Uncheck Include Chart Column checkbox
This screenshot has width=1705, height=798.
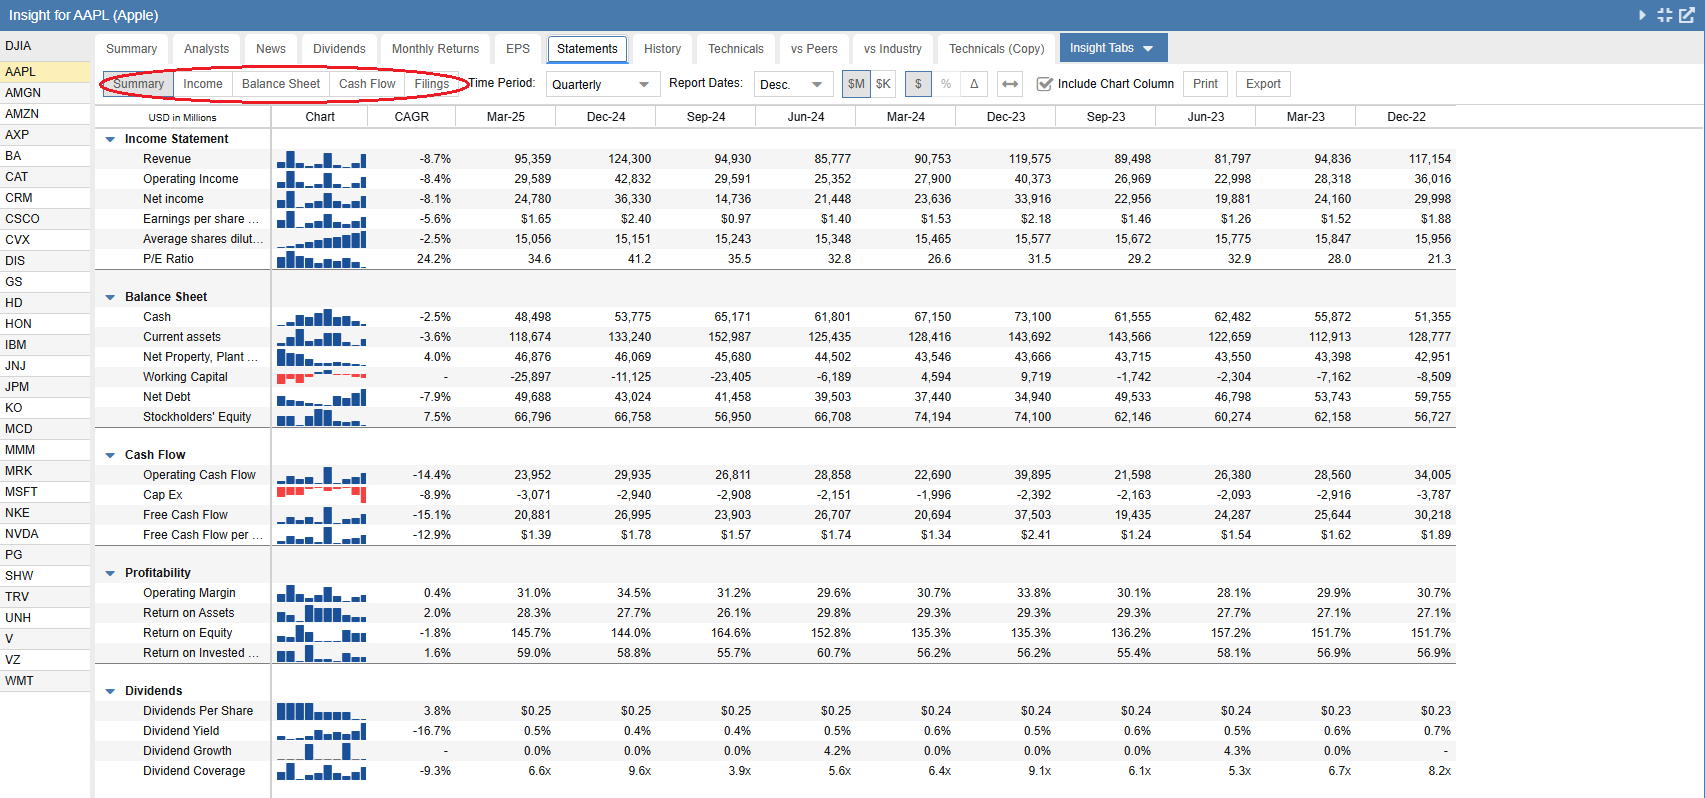[x=1045, y=84]
